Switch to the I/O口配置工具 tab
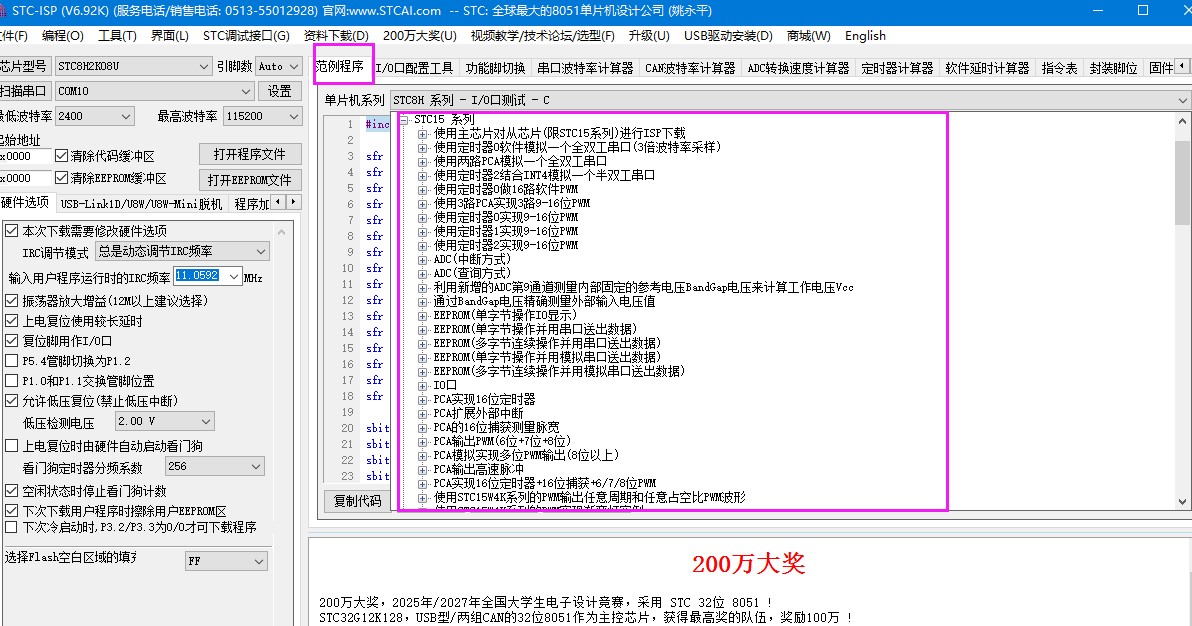1192x626 pixels. [414, 68]
